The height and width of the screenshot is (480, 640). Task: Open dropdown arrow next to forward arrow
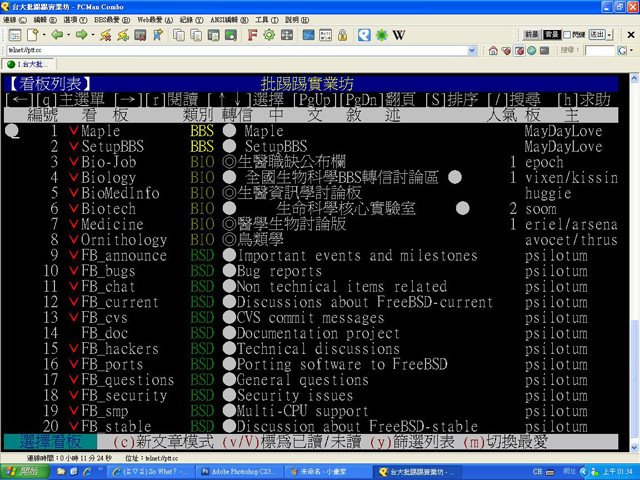coord(93,36)
